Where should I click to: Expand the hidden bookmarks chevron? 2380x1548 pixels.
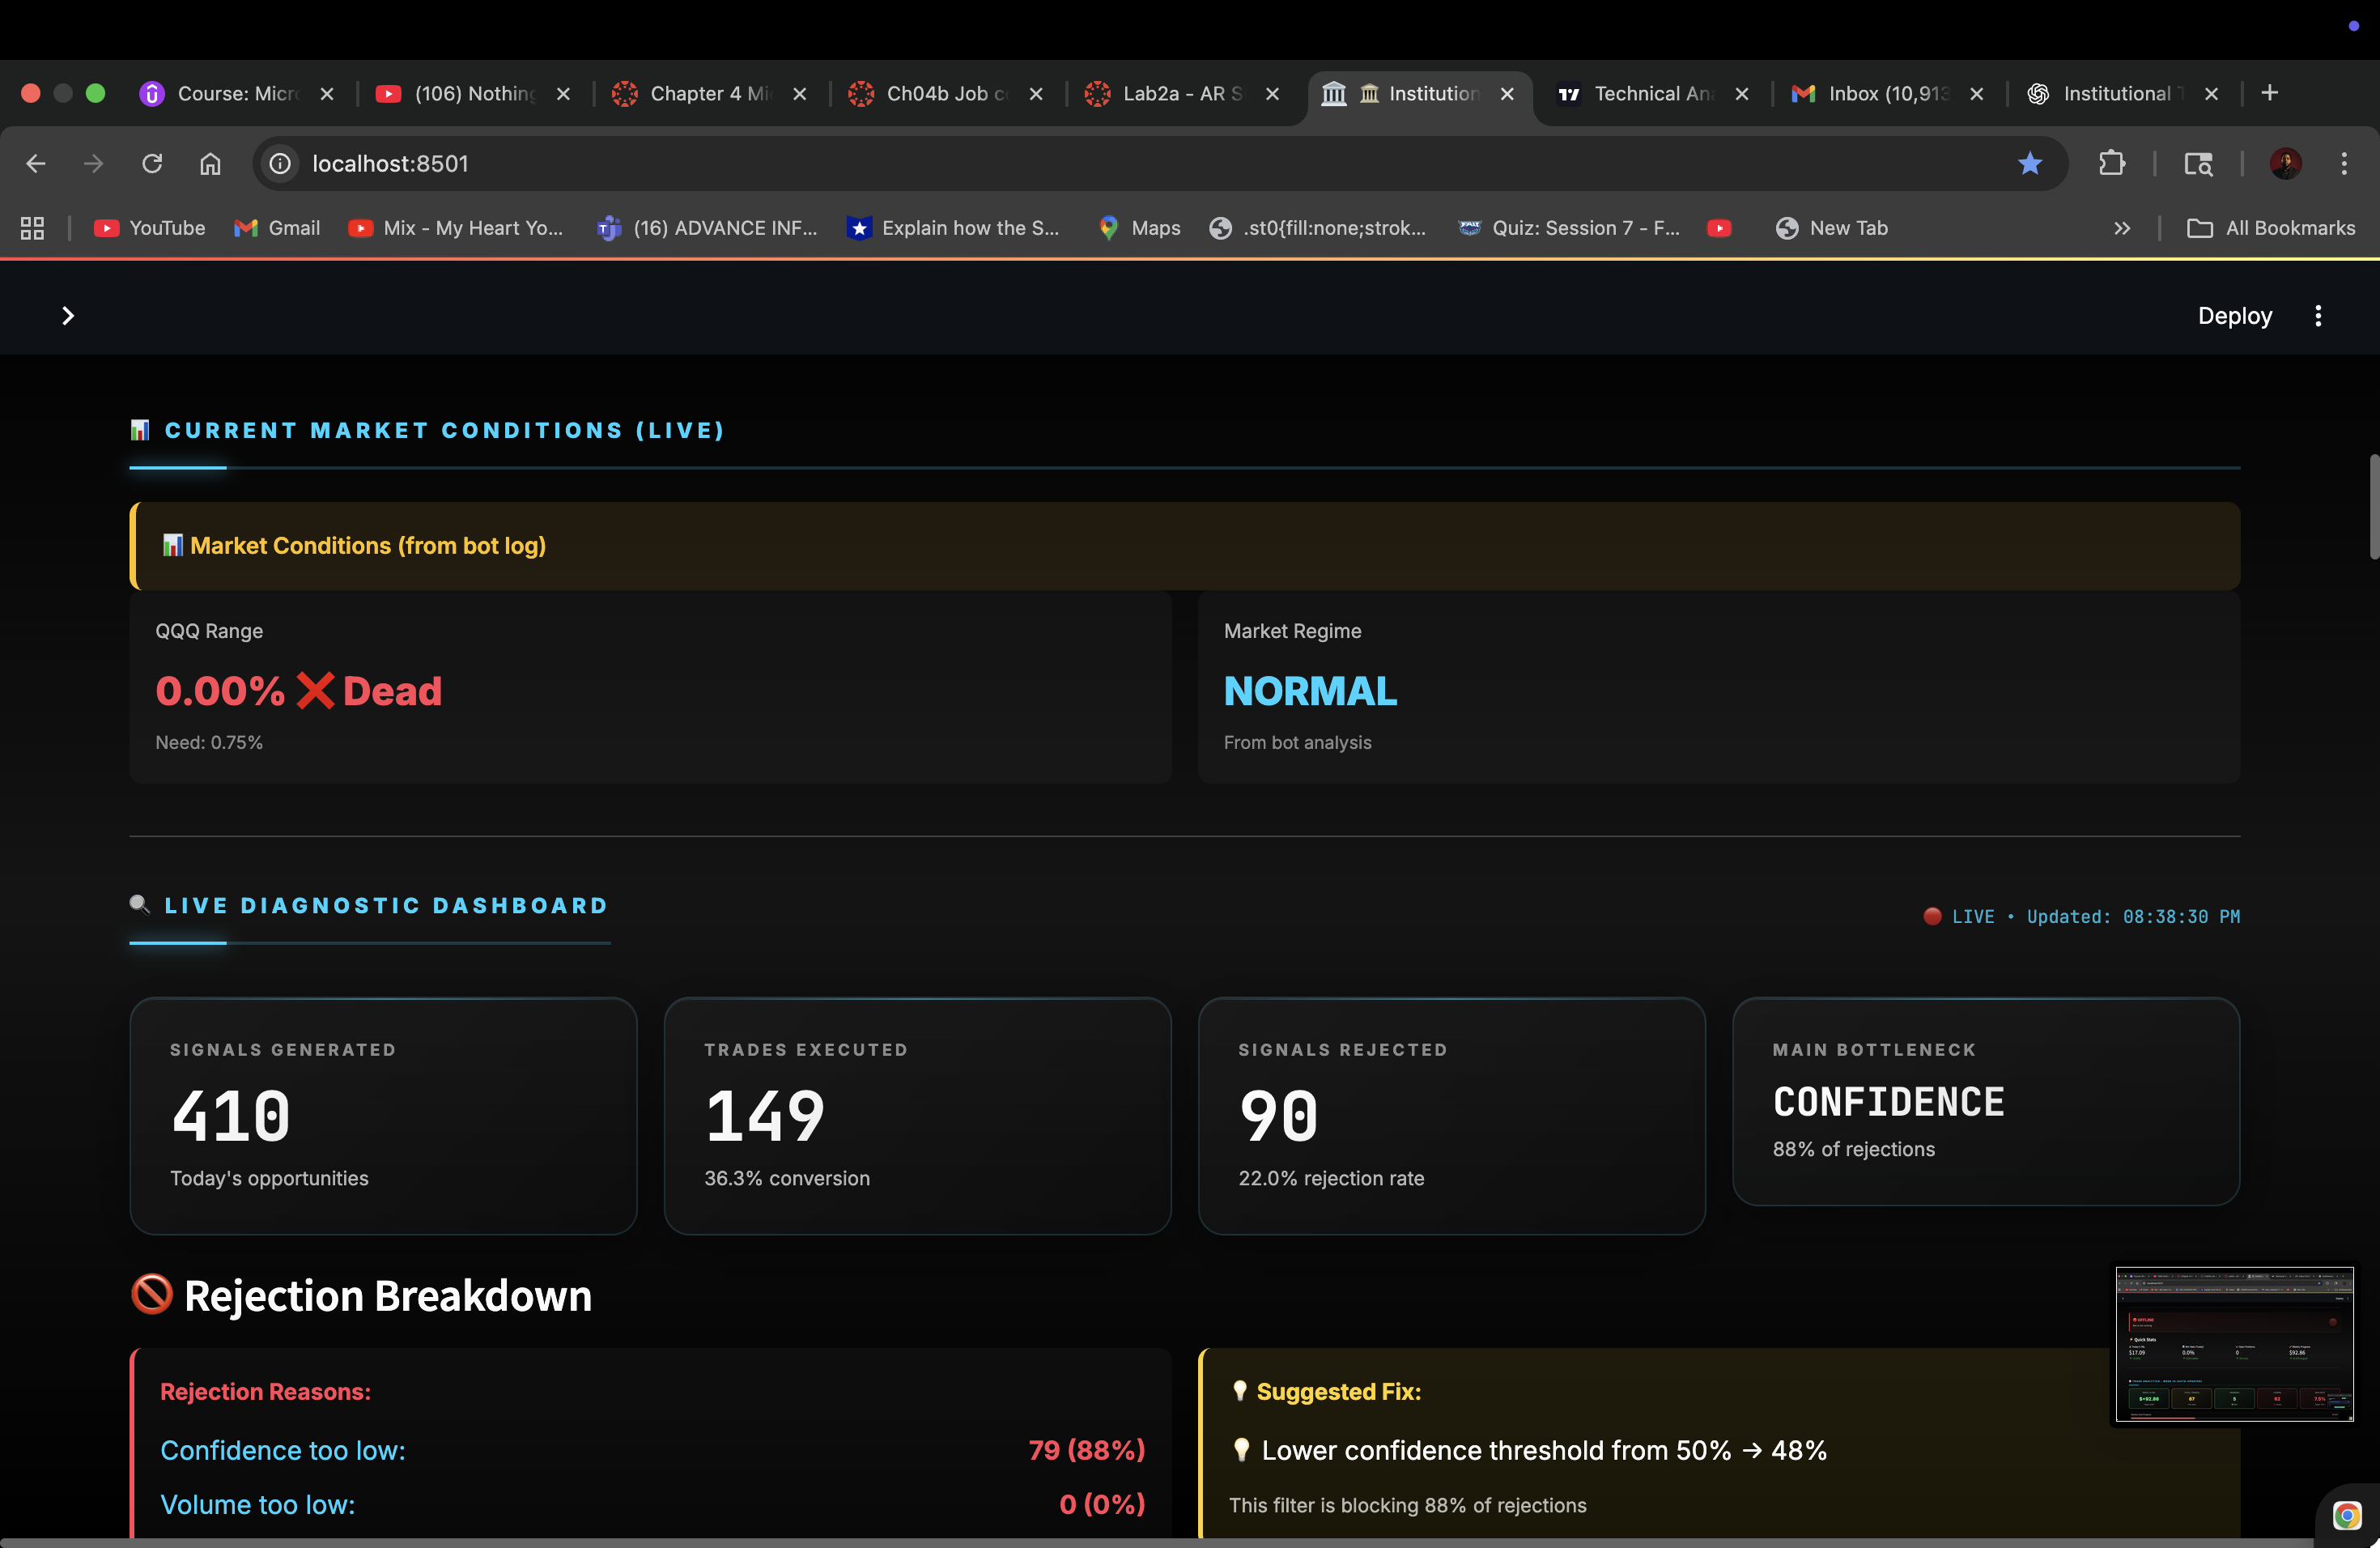[2122, 228]
